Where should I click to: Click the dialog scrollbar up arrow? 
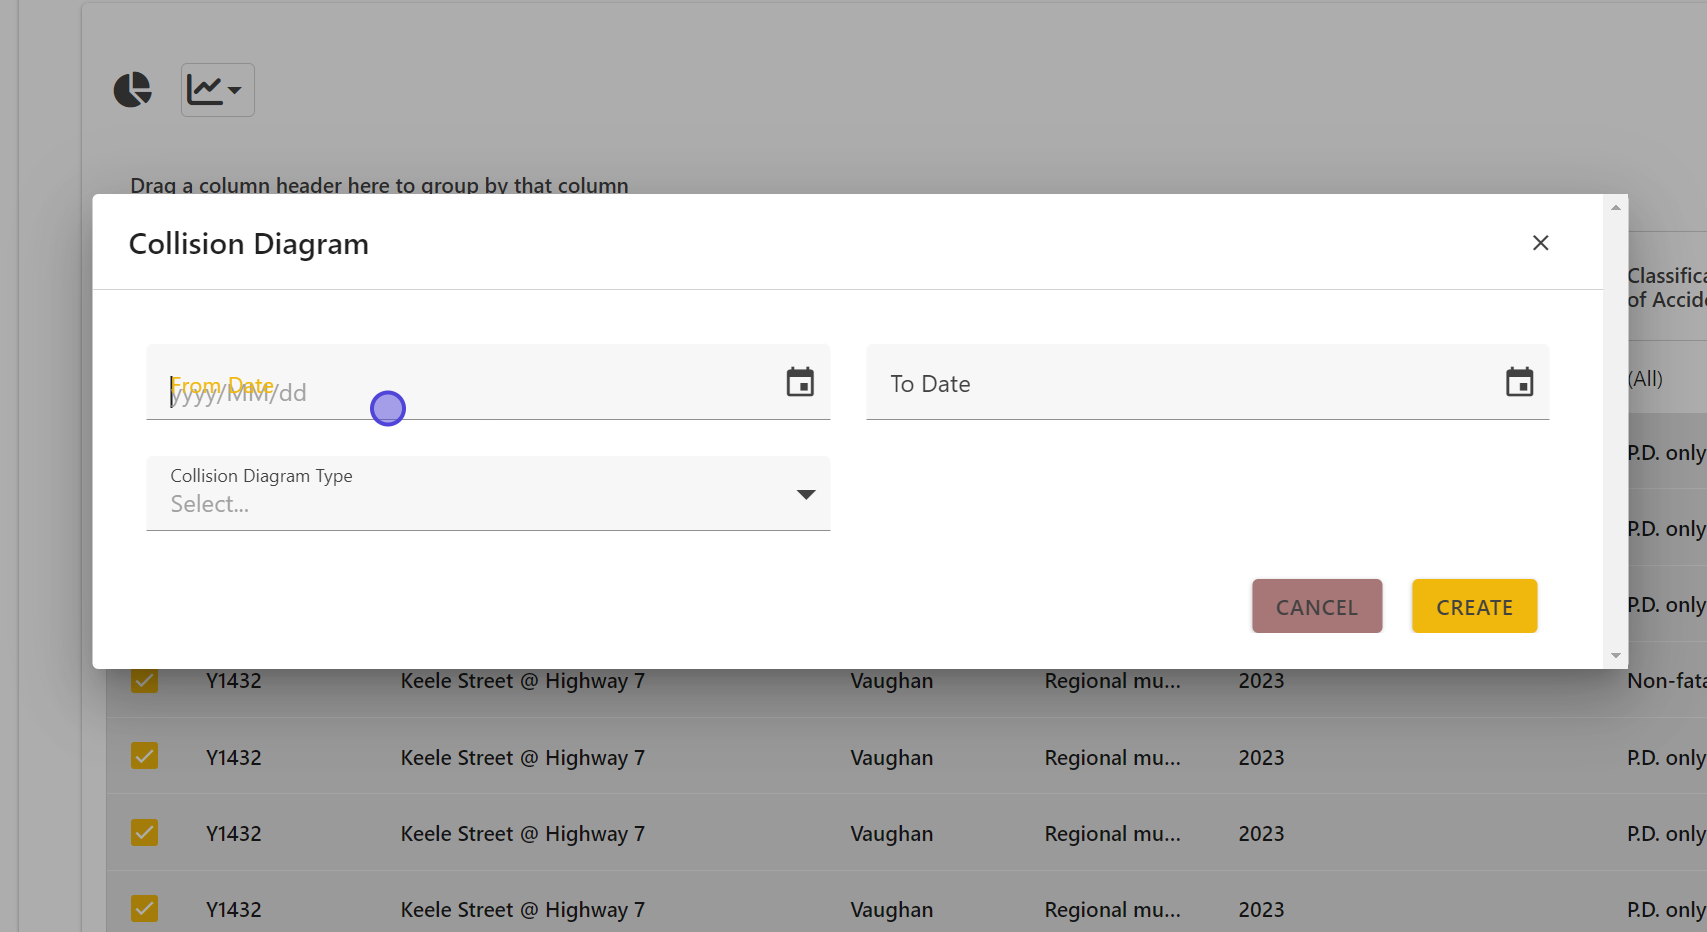tap(1615, 208)
